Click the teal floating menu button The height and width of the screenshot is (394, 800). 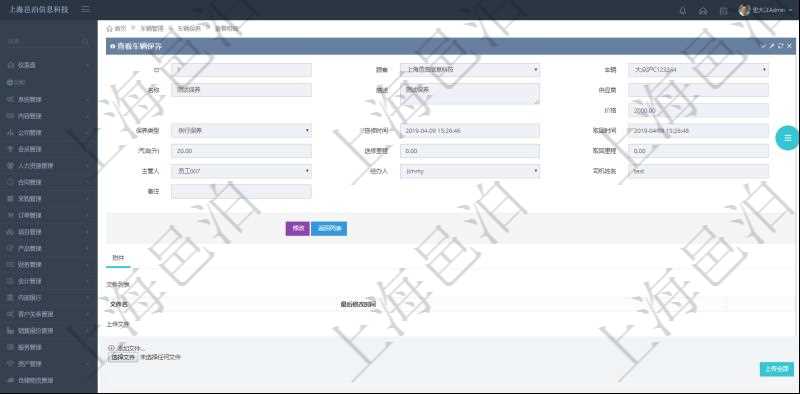(x=788, y=138)
